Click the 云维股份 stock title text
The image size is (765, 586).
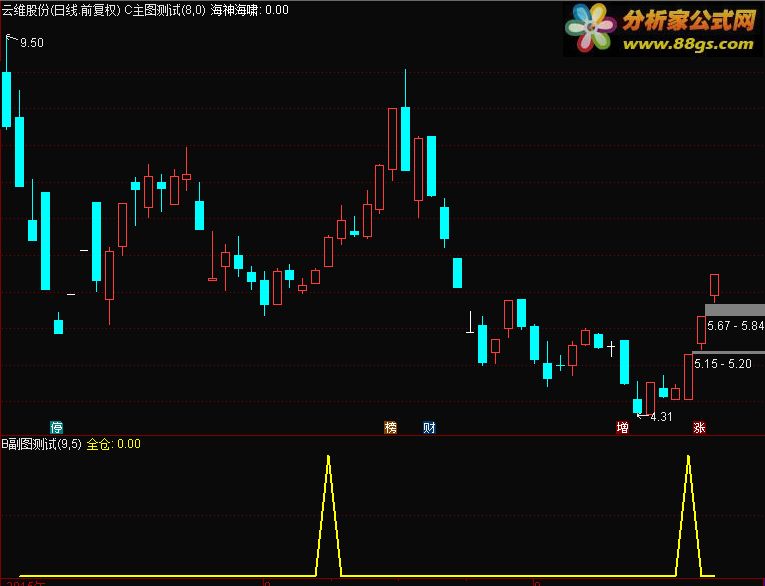25,10
